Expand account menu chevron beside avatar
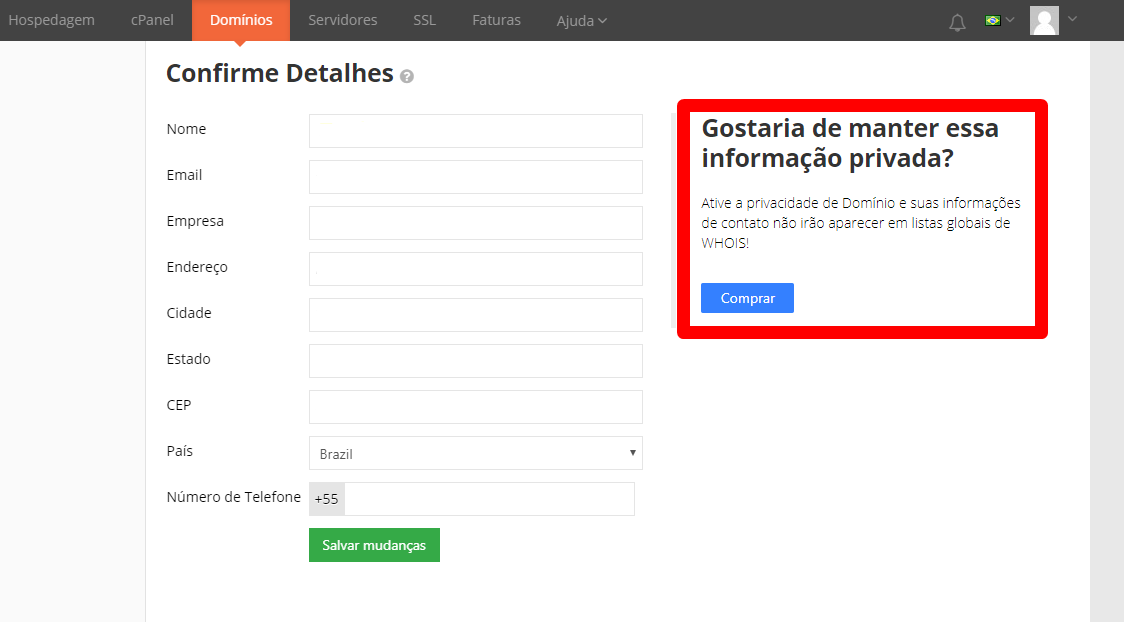The width and height of the screenshot is (1124, 622). [1073, 19]
